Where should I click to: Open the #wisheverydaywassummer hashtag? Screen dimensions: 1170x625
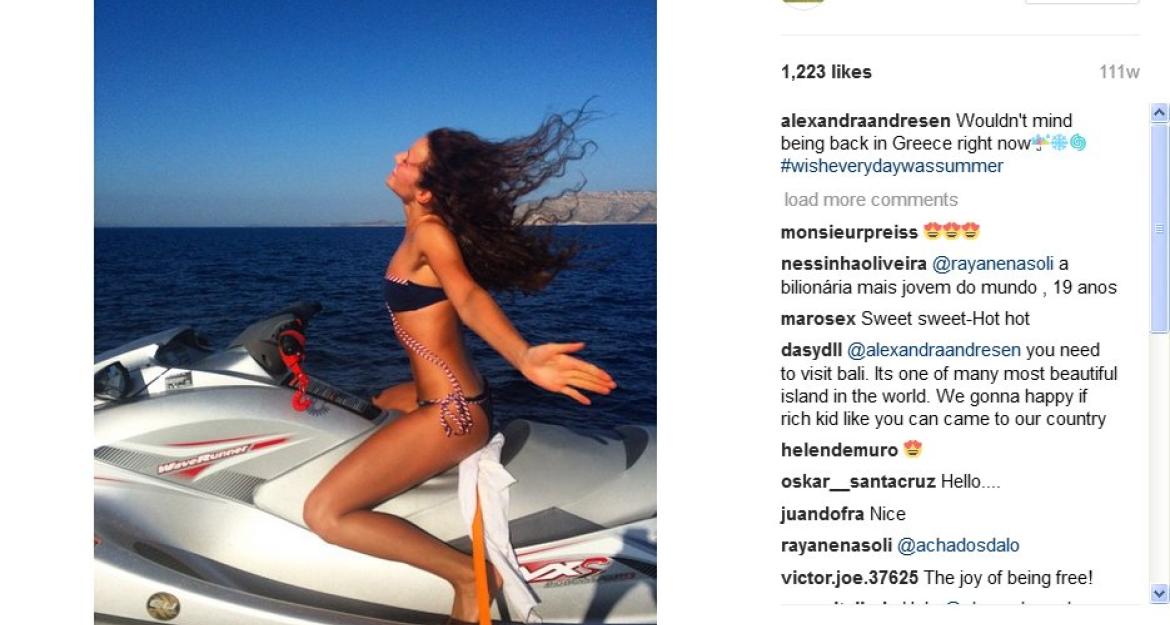point(892,166)
